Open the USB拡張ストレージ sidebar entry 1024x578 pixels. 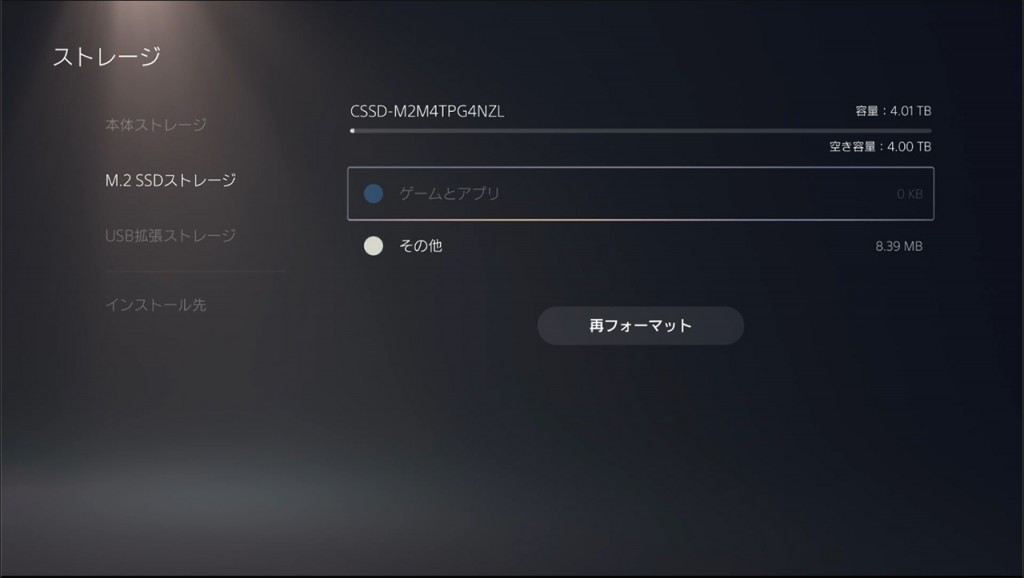click(170, 235)
